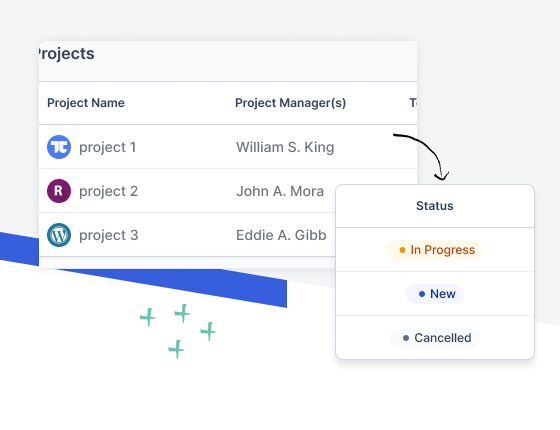The width and height of the screenshot is (560, 430).
Task: Open the project 2 name link
Action: [x=108, y=191]
